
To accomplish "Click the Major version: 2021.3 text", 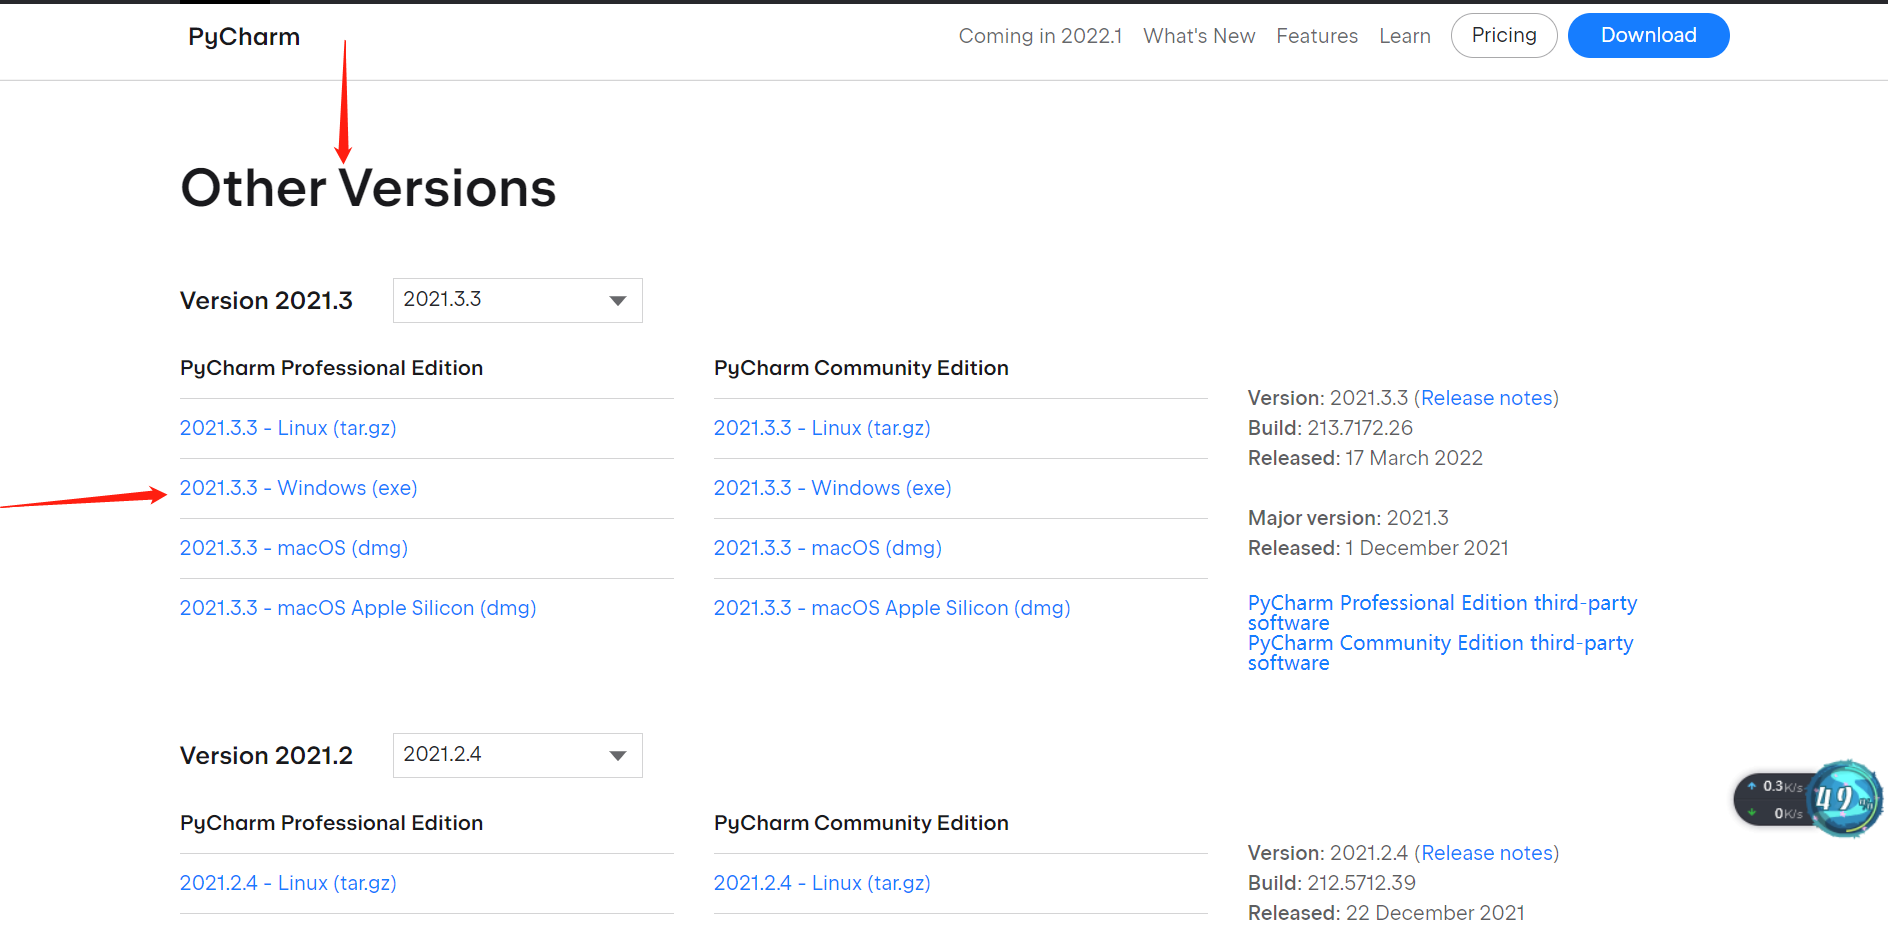I will click(x=1348, y=518).
